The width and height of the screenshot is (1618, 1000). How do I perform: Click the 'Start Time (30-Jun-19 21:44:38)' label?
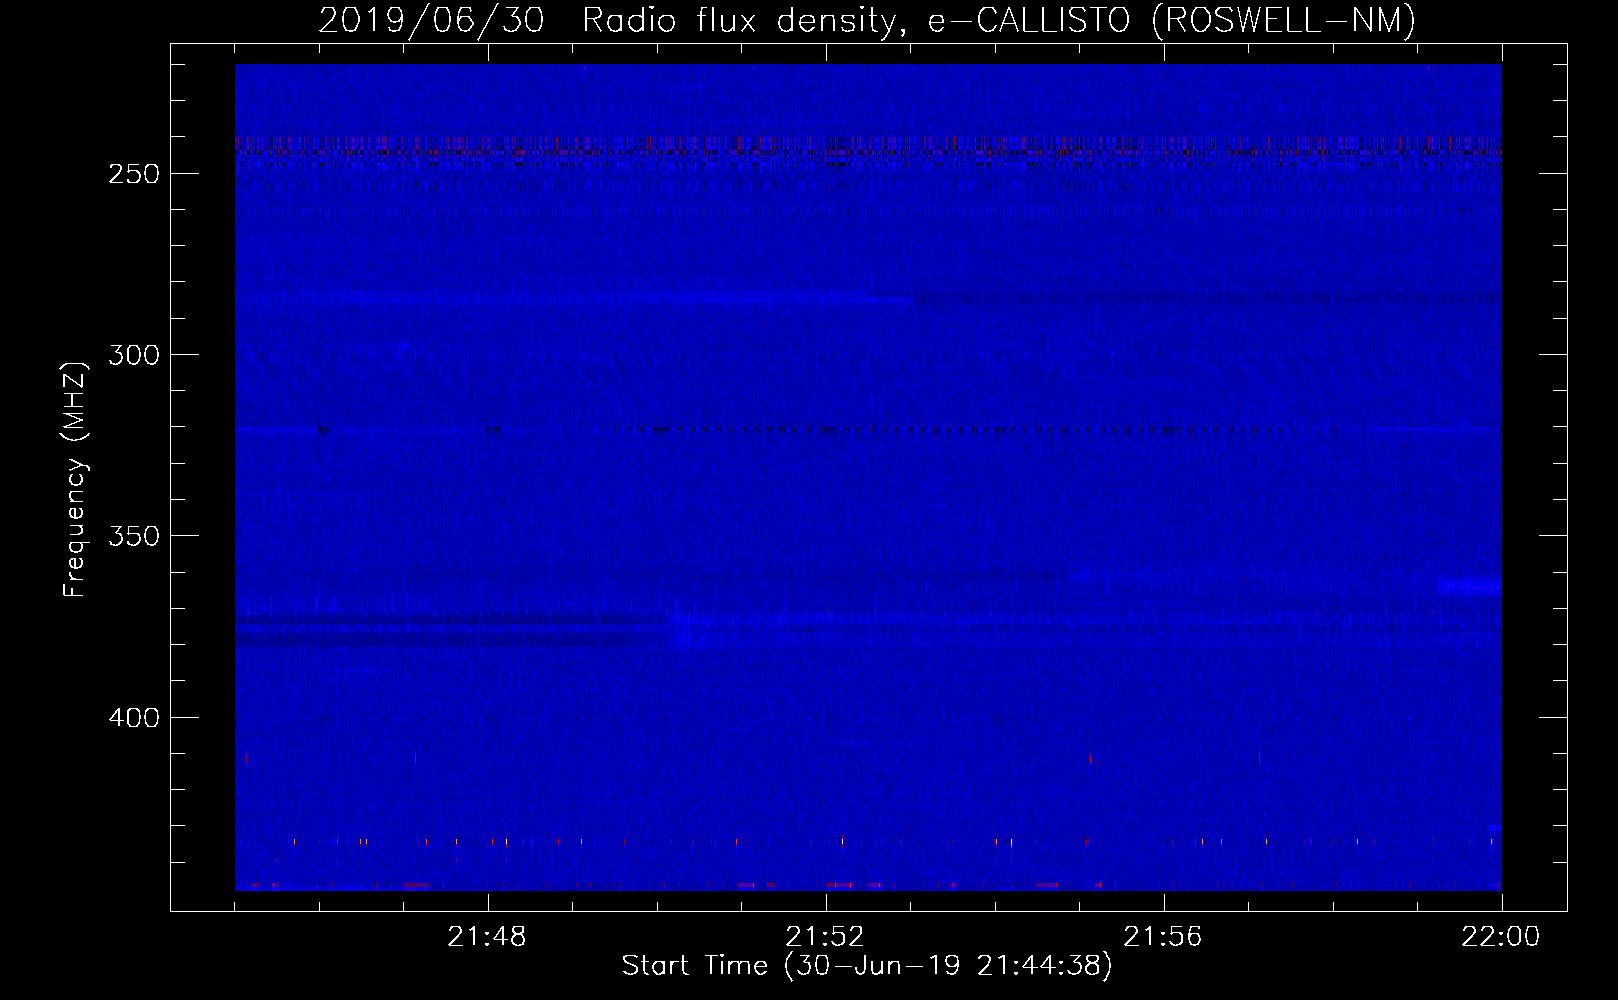[867, 966]
